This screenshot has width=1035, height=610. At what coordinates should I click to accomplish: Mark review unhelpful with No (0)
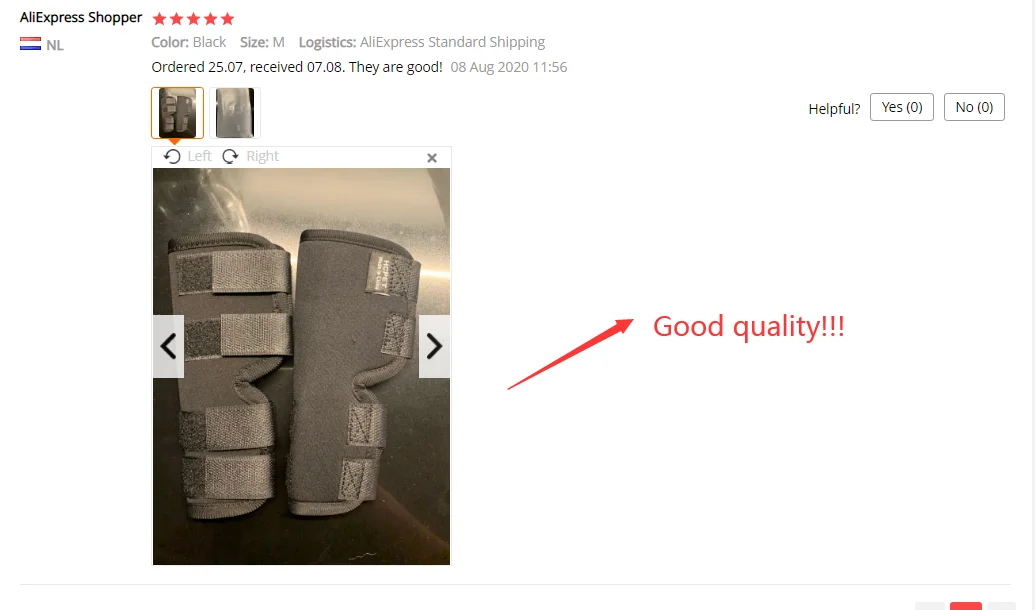974,107
